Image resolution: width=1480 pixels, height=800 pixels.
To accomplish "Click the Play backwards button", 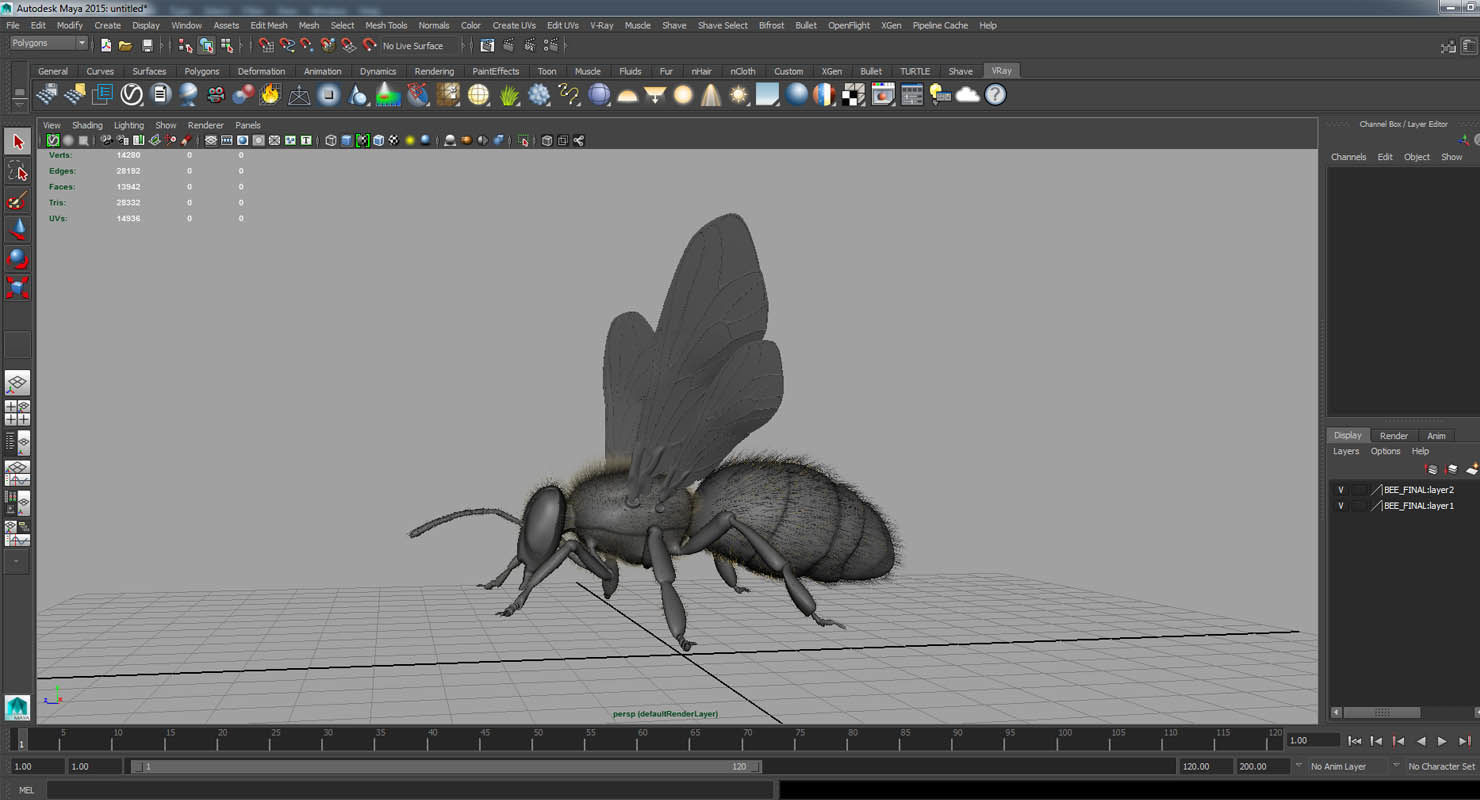I will [x=1421, y=741].
